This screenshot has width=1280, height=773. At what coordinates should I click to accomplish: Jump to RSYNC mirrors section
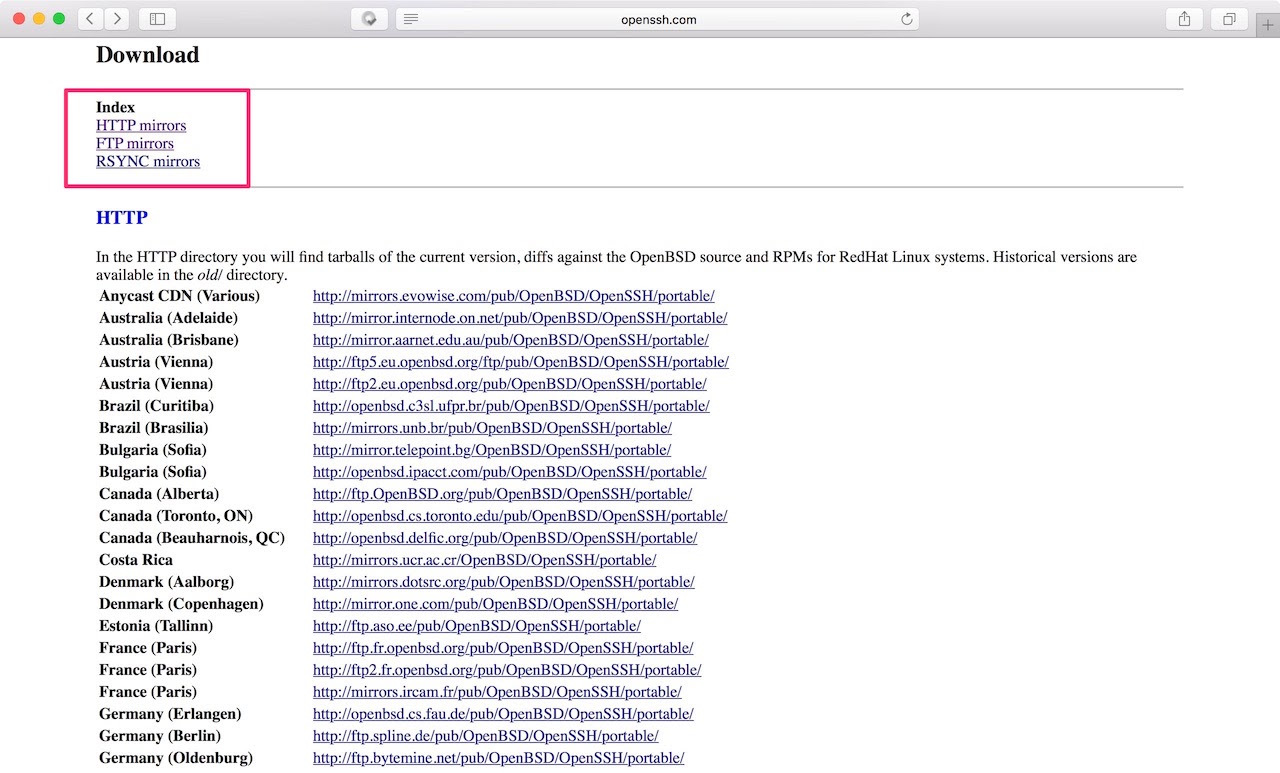(148, 161)
